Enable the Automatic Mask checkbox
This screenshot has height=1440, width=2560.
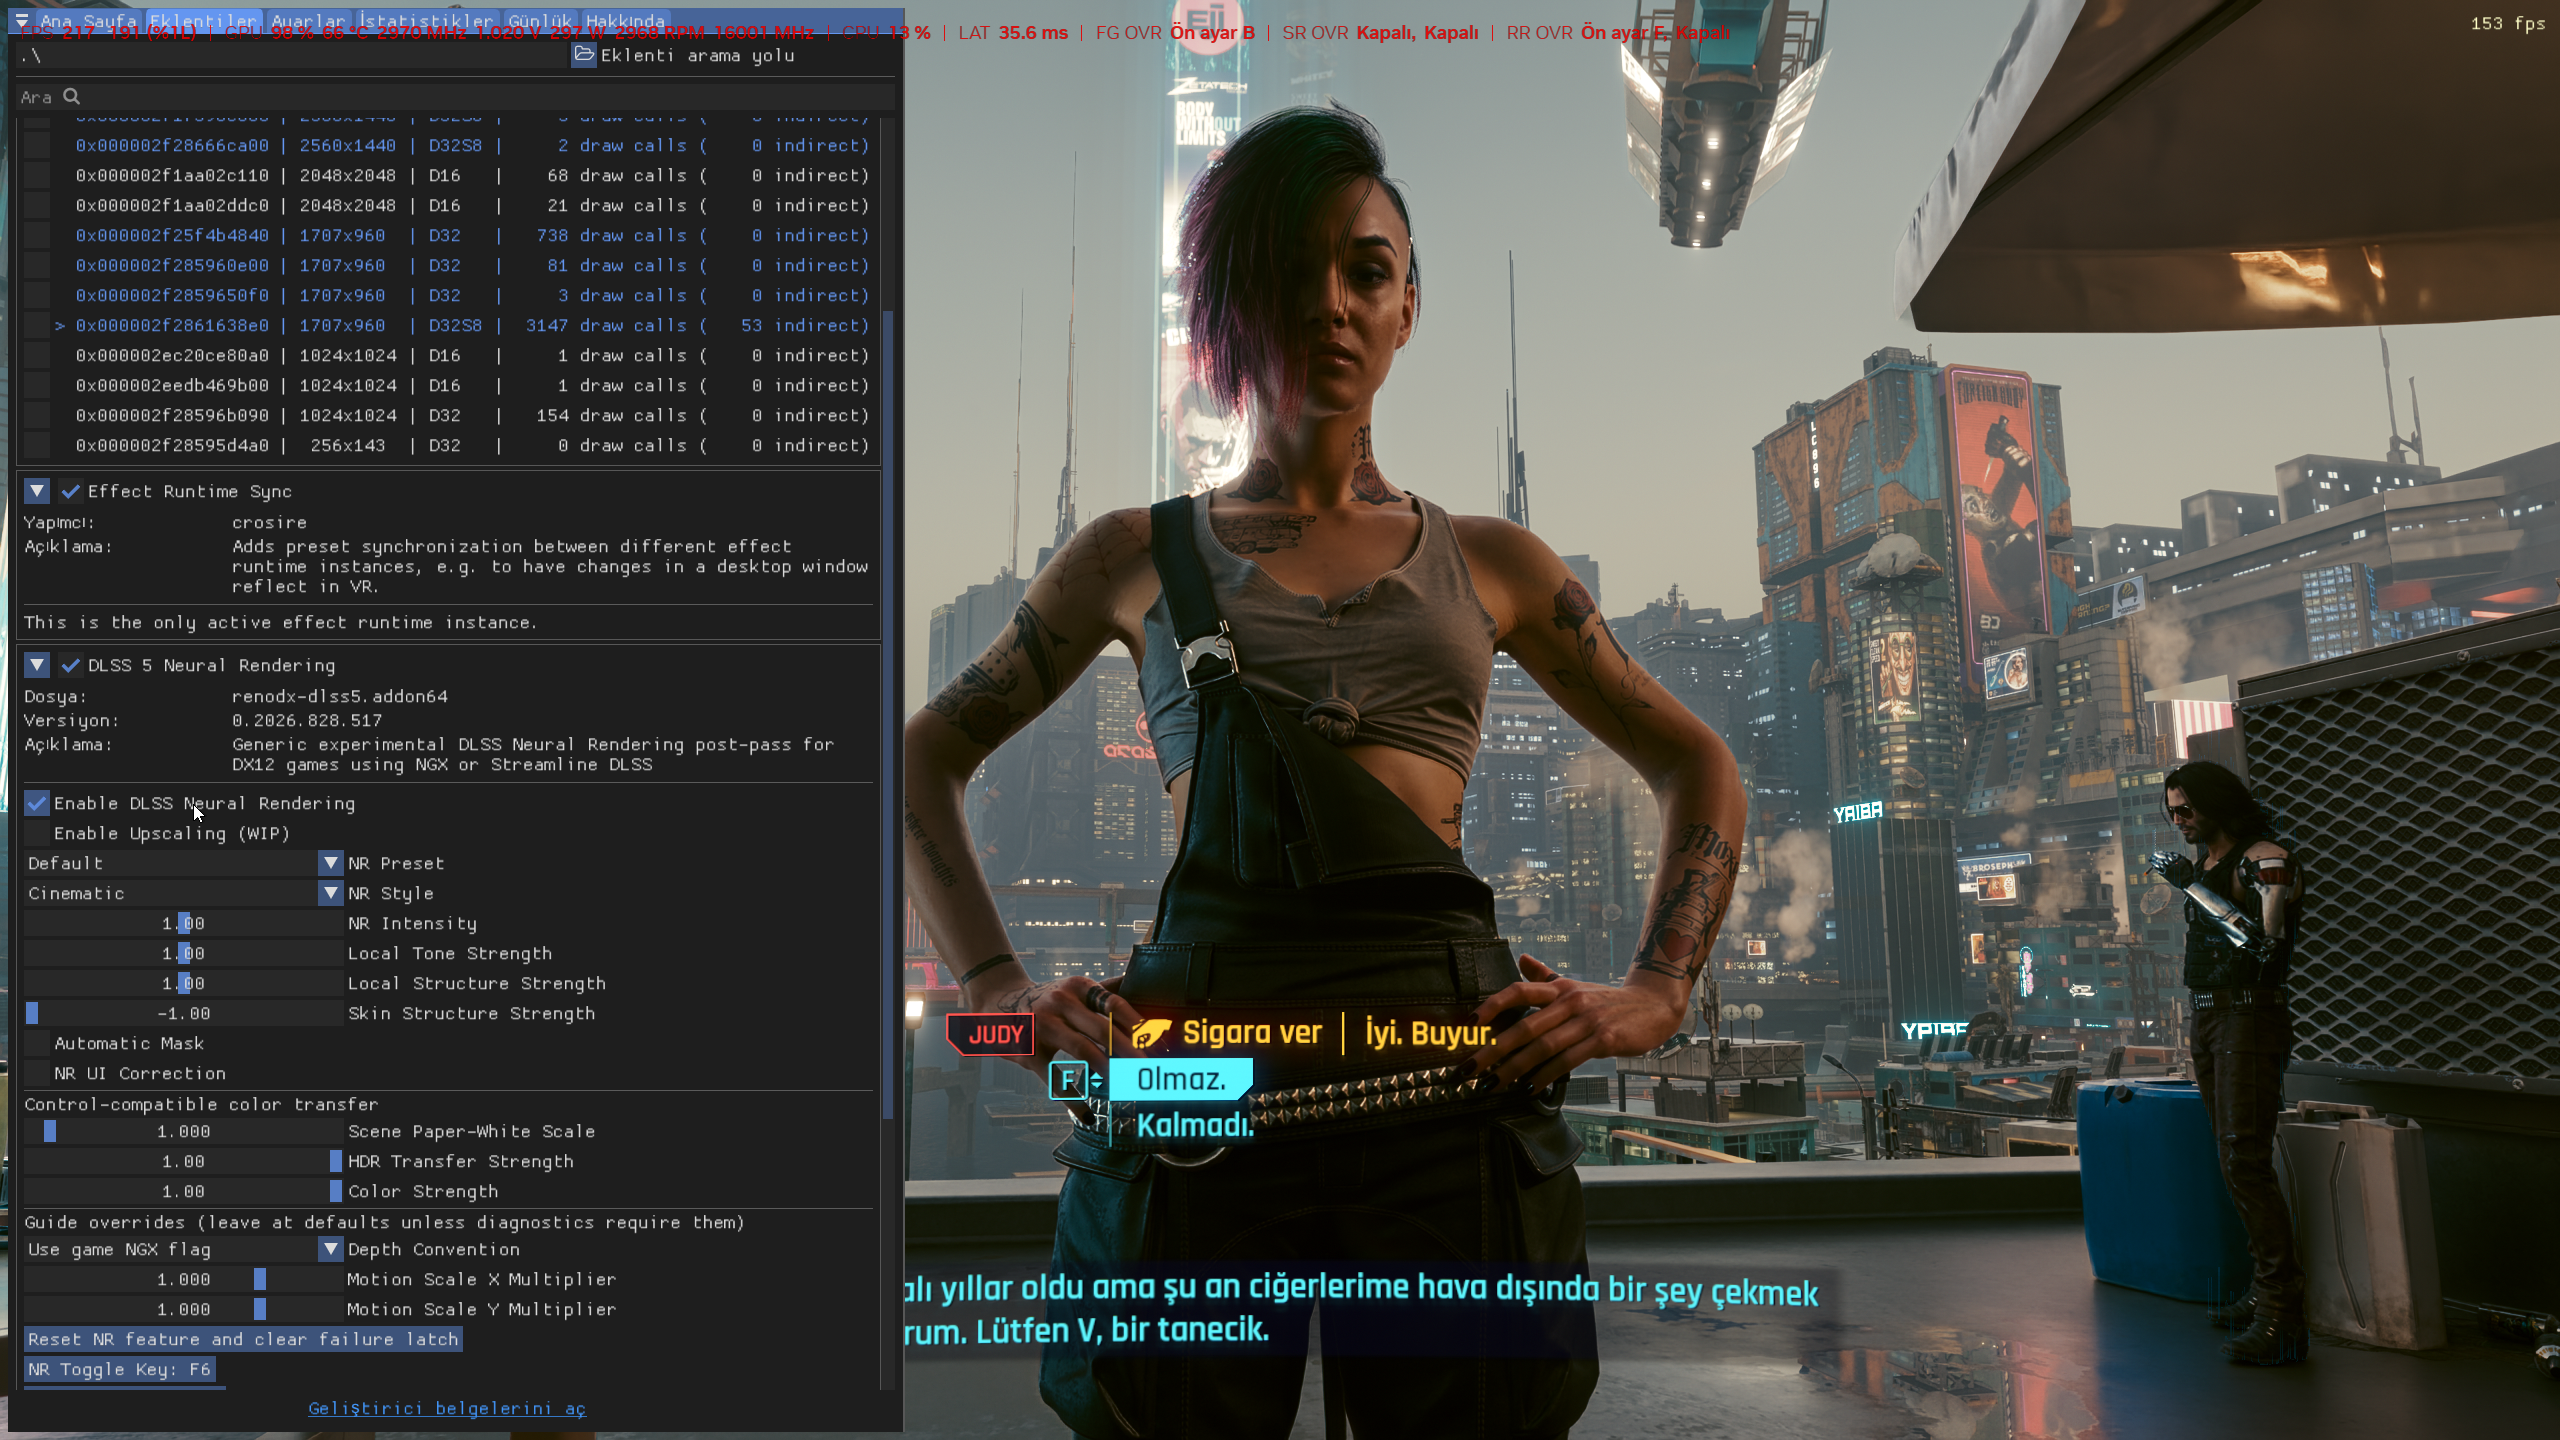click(37, 1043)
